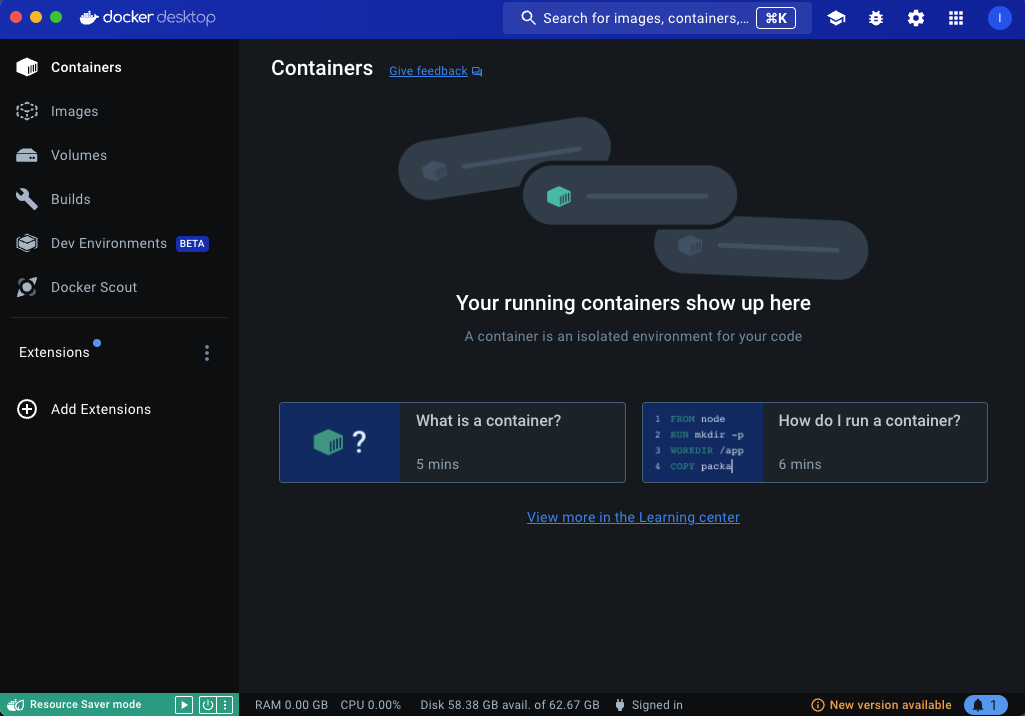Click the Docker Scout icon
The height and width of the screenshot is (716, 1025).
click(27, 287)
